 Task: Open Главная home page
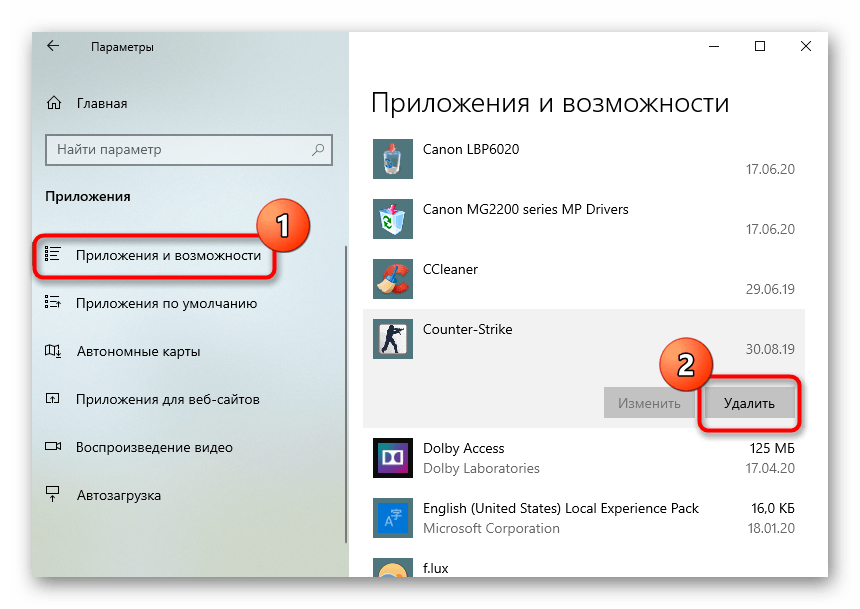tap(101, 103)
